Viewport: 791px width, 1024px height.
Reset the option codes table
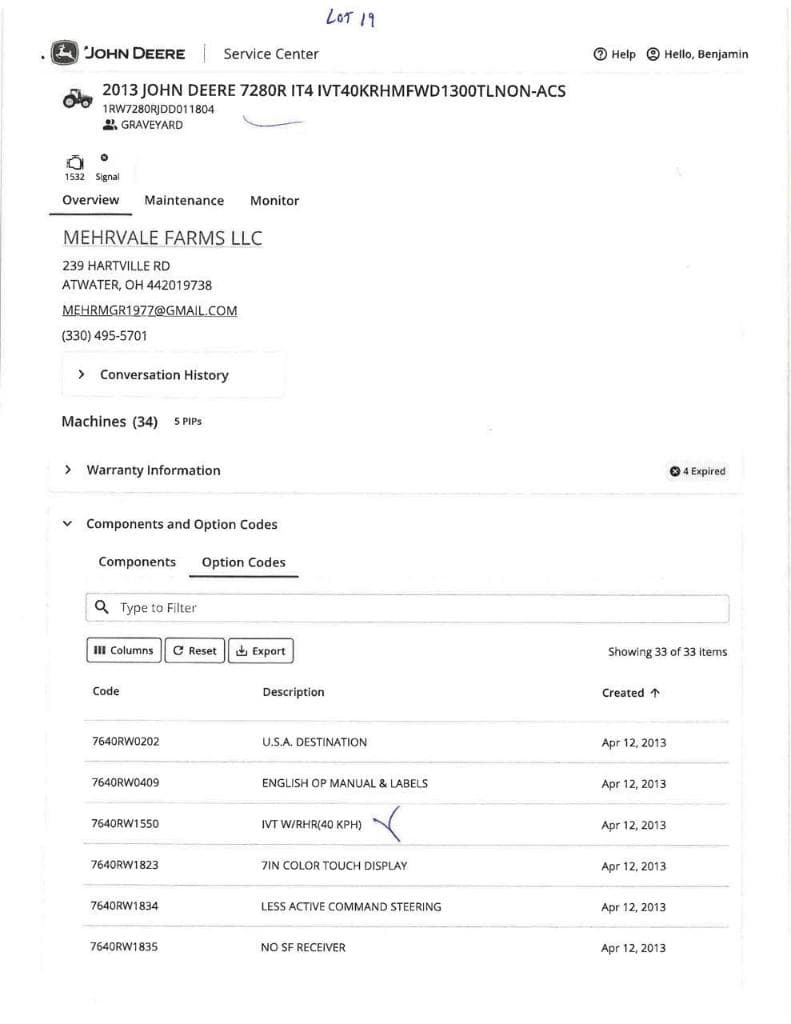click(x=194, y=651)
